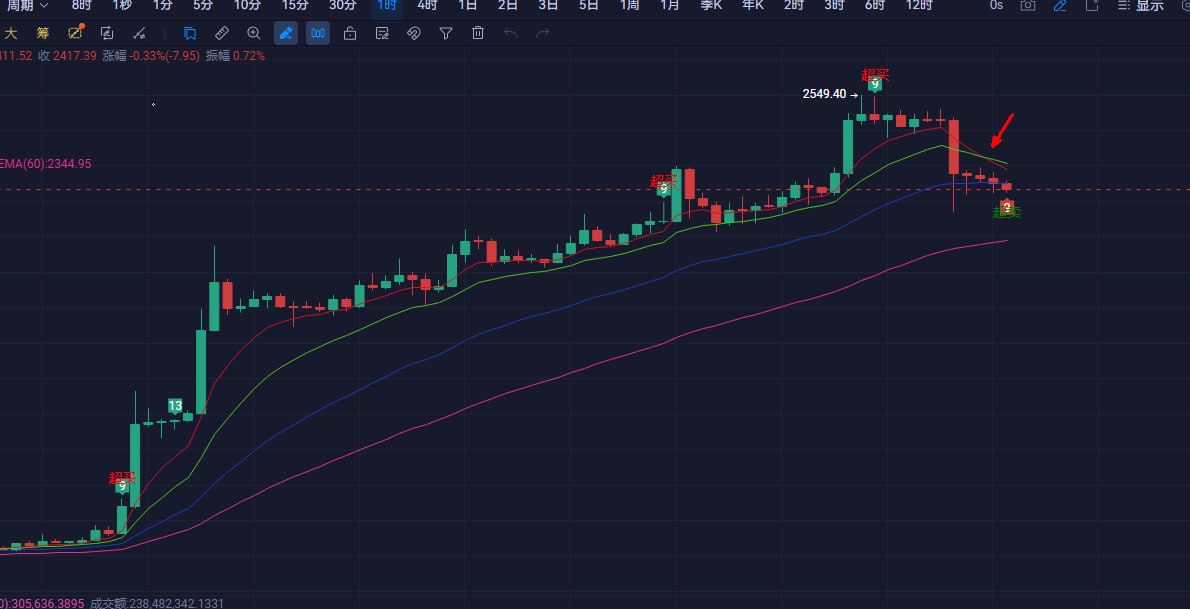
Task: Switch to the 12时 timeframe
Action: [919, 5]
